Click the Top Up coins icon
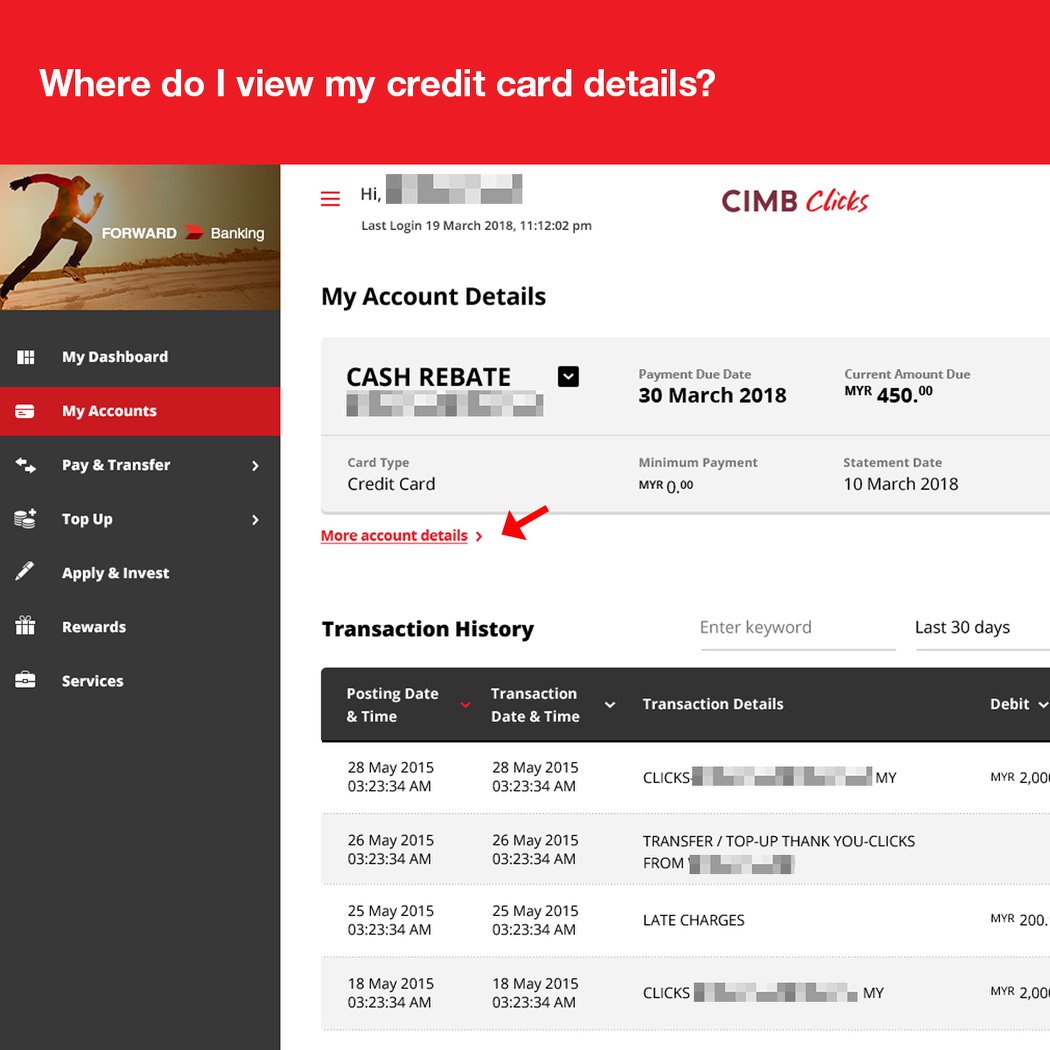The height and width of the screenshot is (1050, 1050). pyautogui.click(x=25, y=518)
